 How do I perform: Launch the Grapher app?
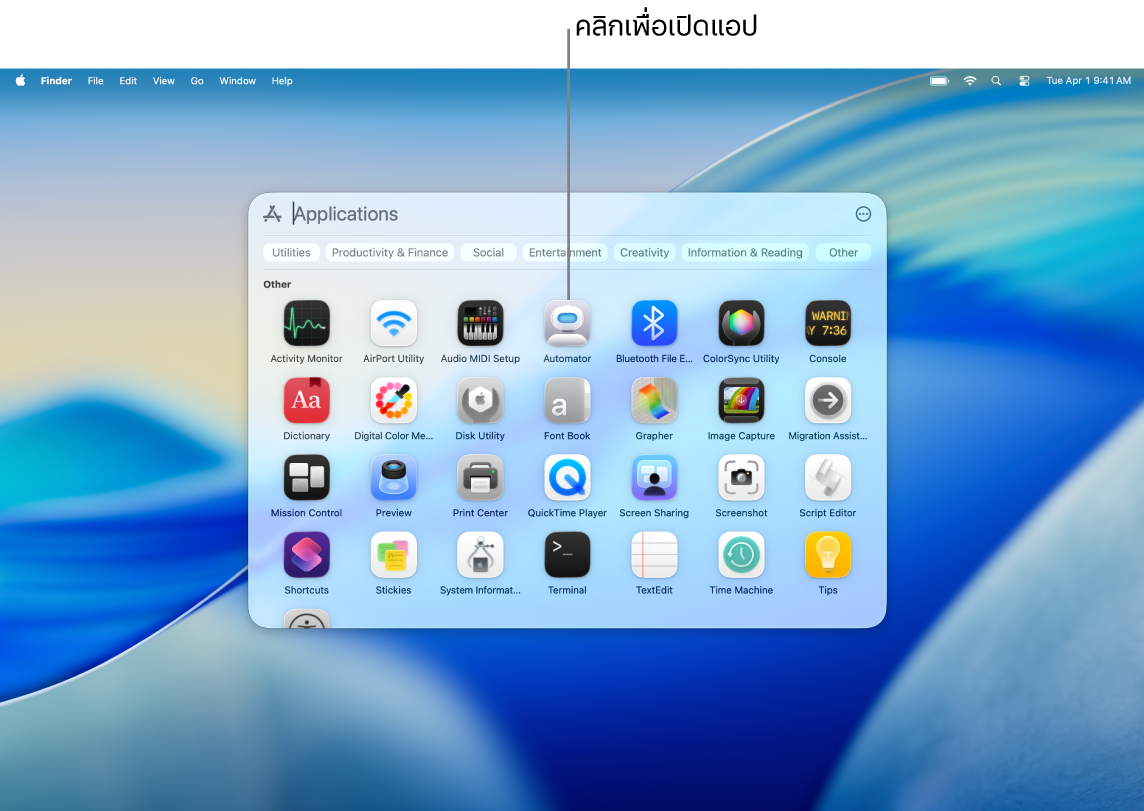654,400
